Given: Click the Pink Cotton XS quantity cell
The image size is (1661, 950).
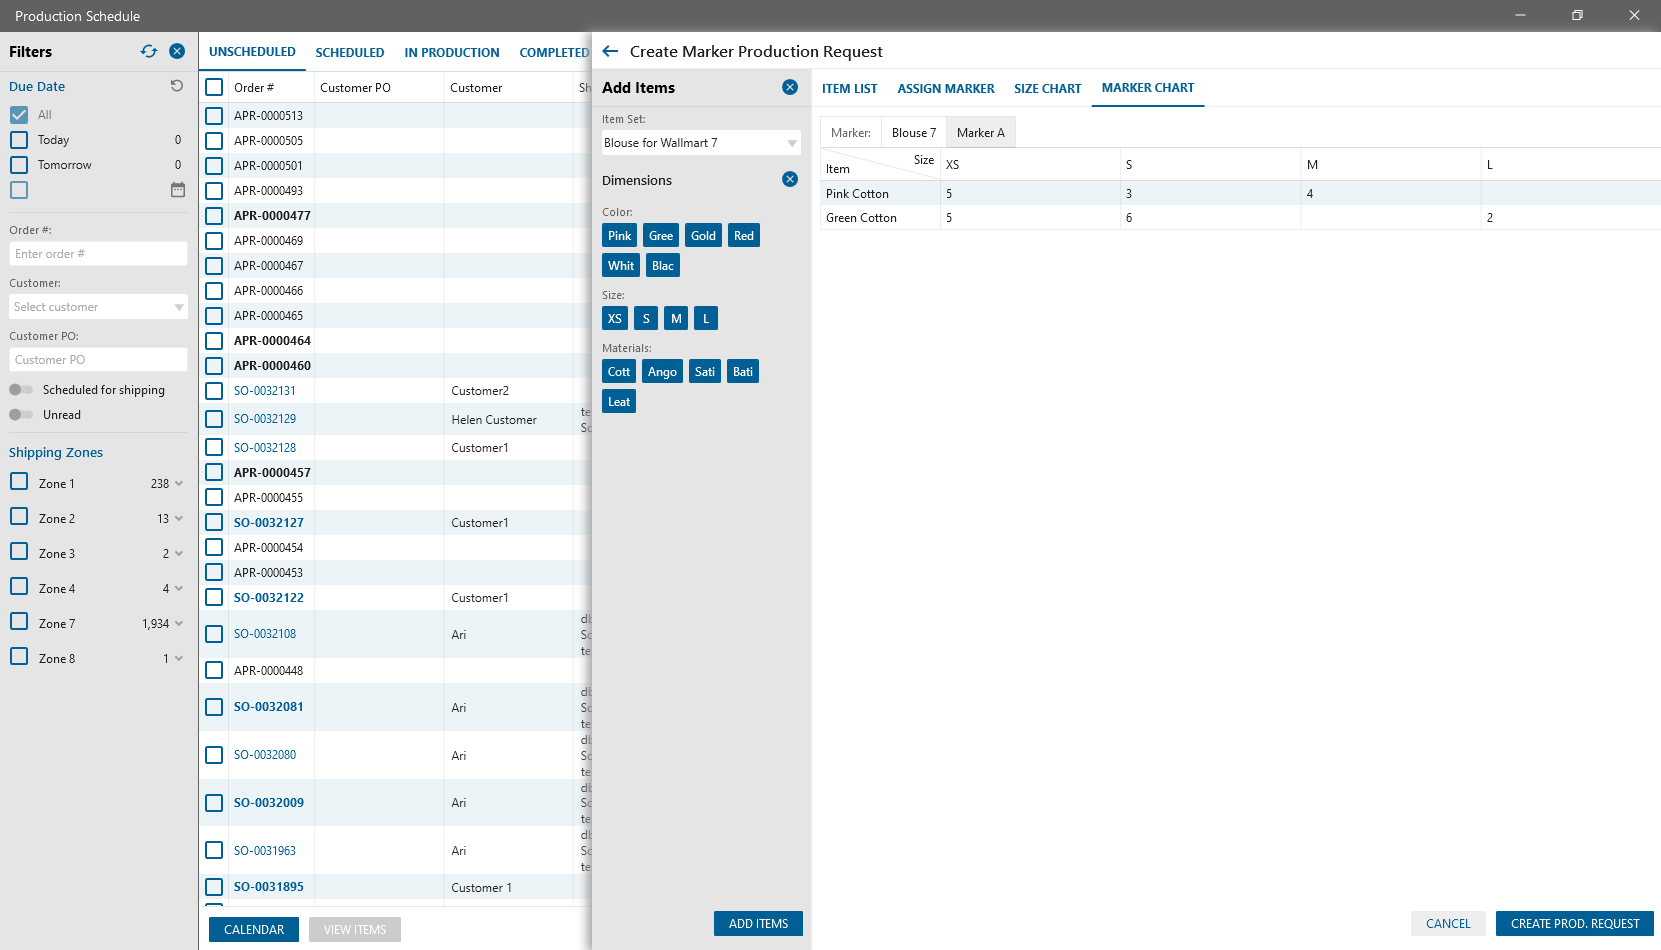Looking at the screenshot, I should click(x=1030, y=194).
